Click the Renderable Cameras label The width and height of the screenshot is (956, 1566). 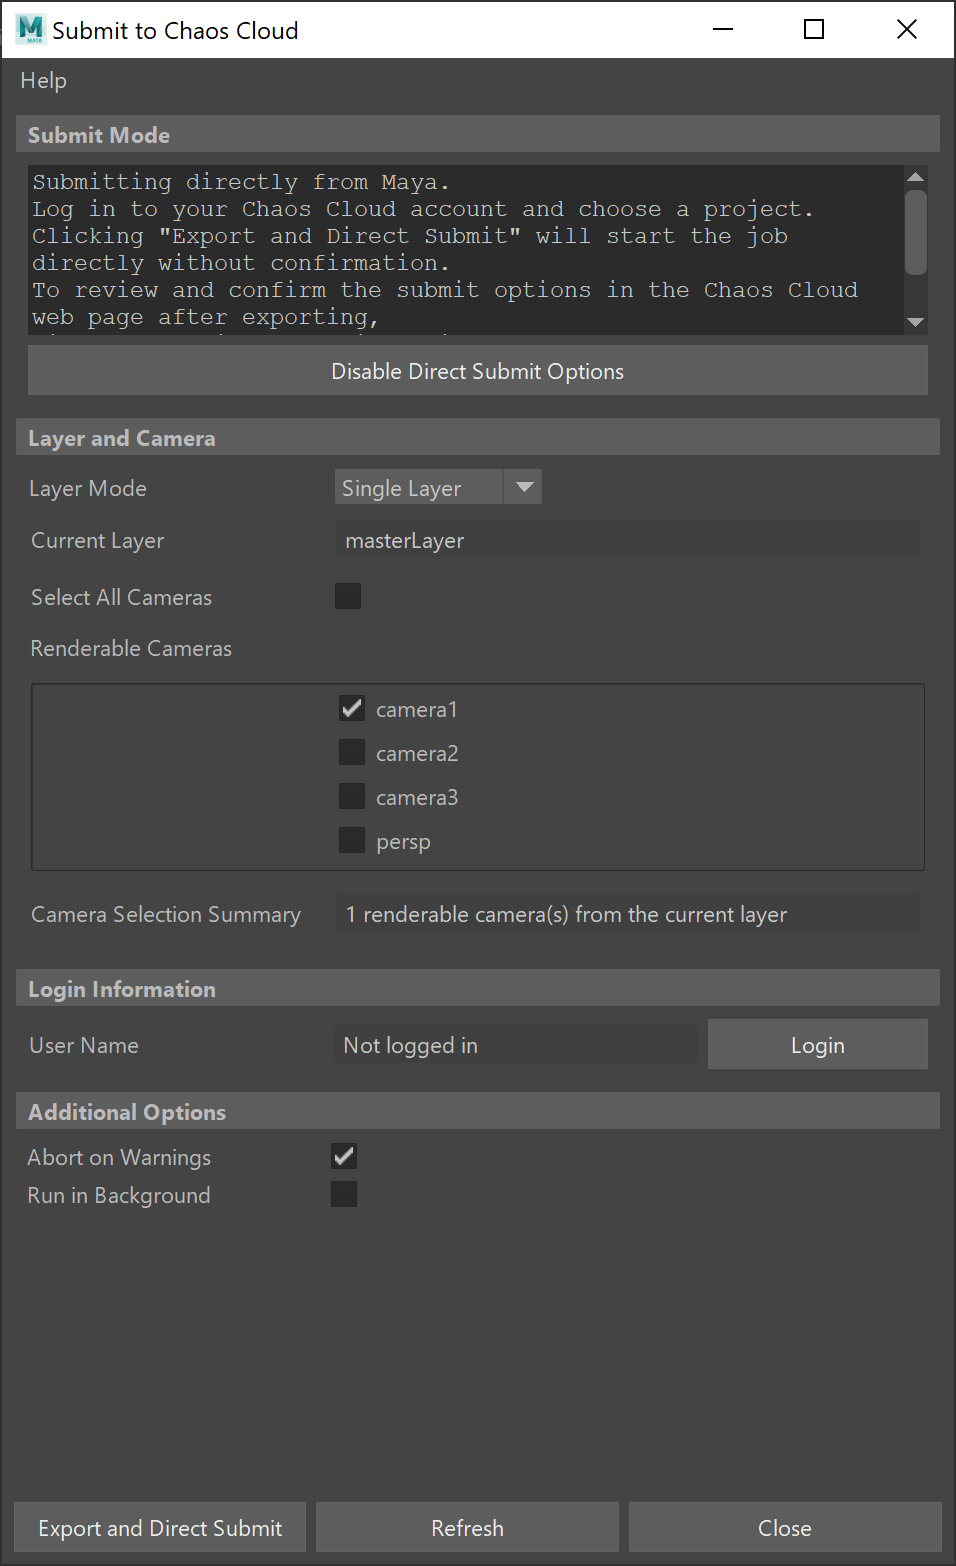point(131,648)
